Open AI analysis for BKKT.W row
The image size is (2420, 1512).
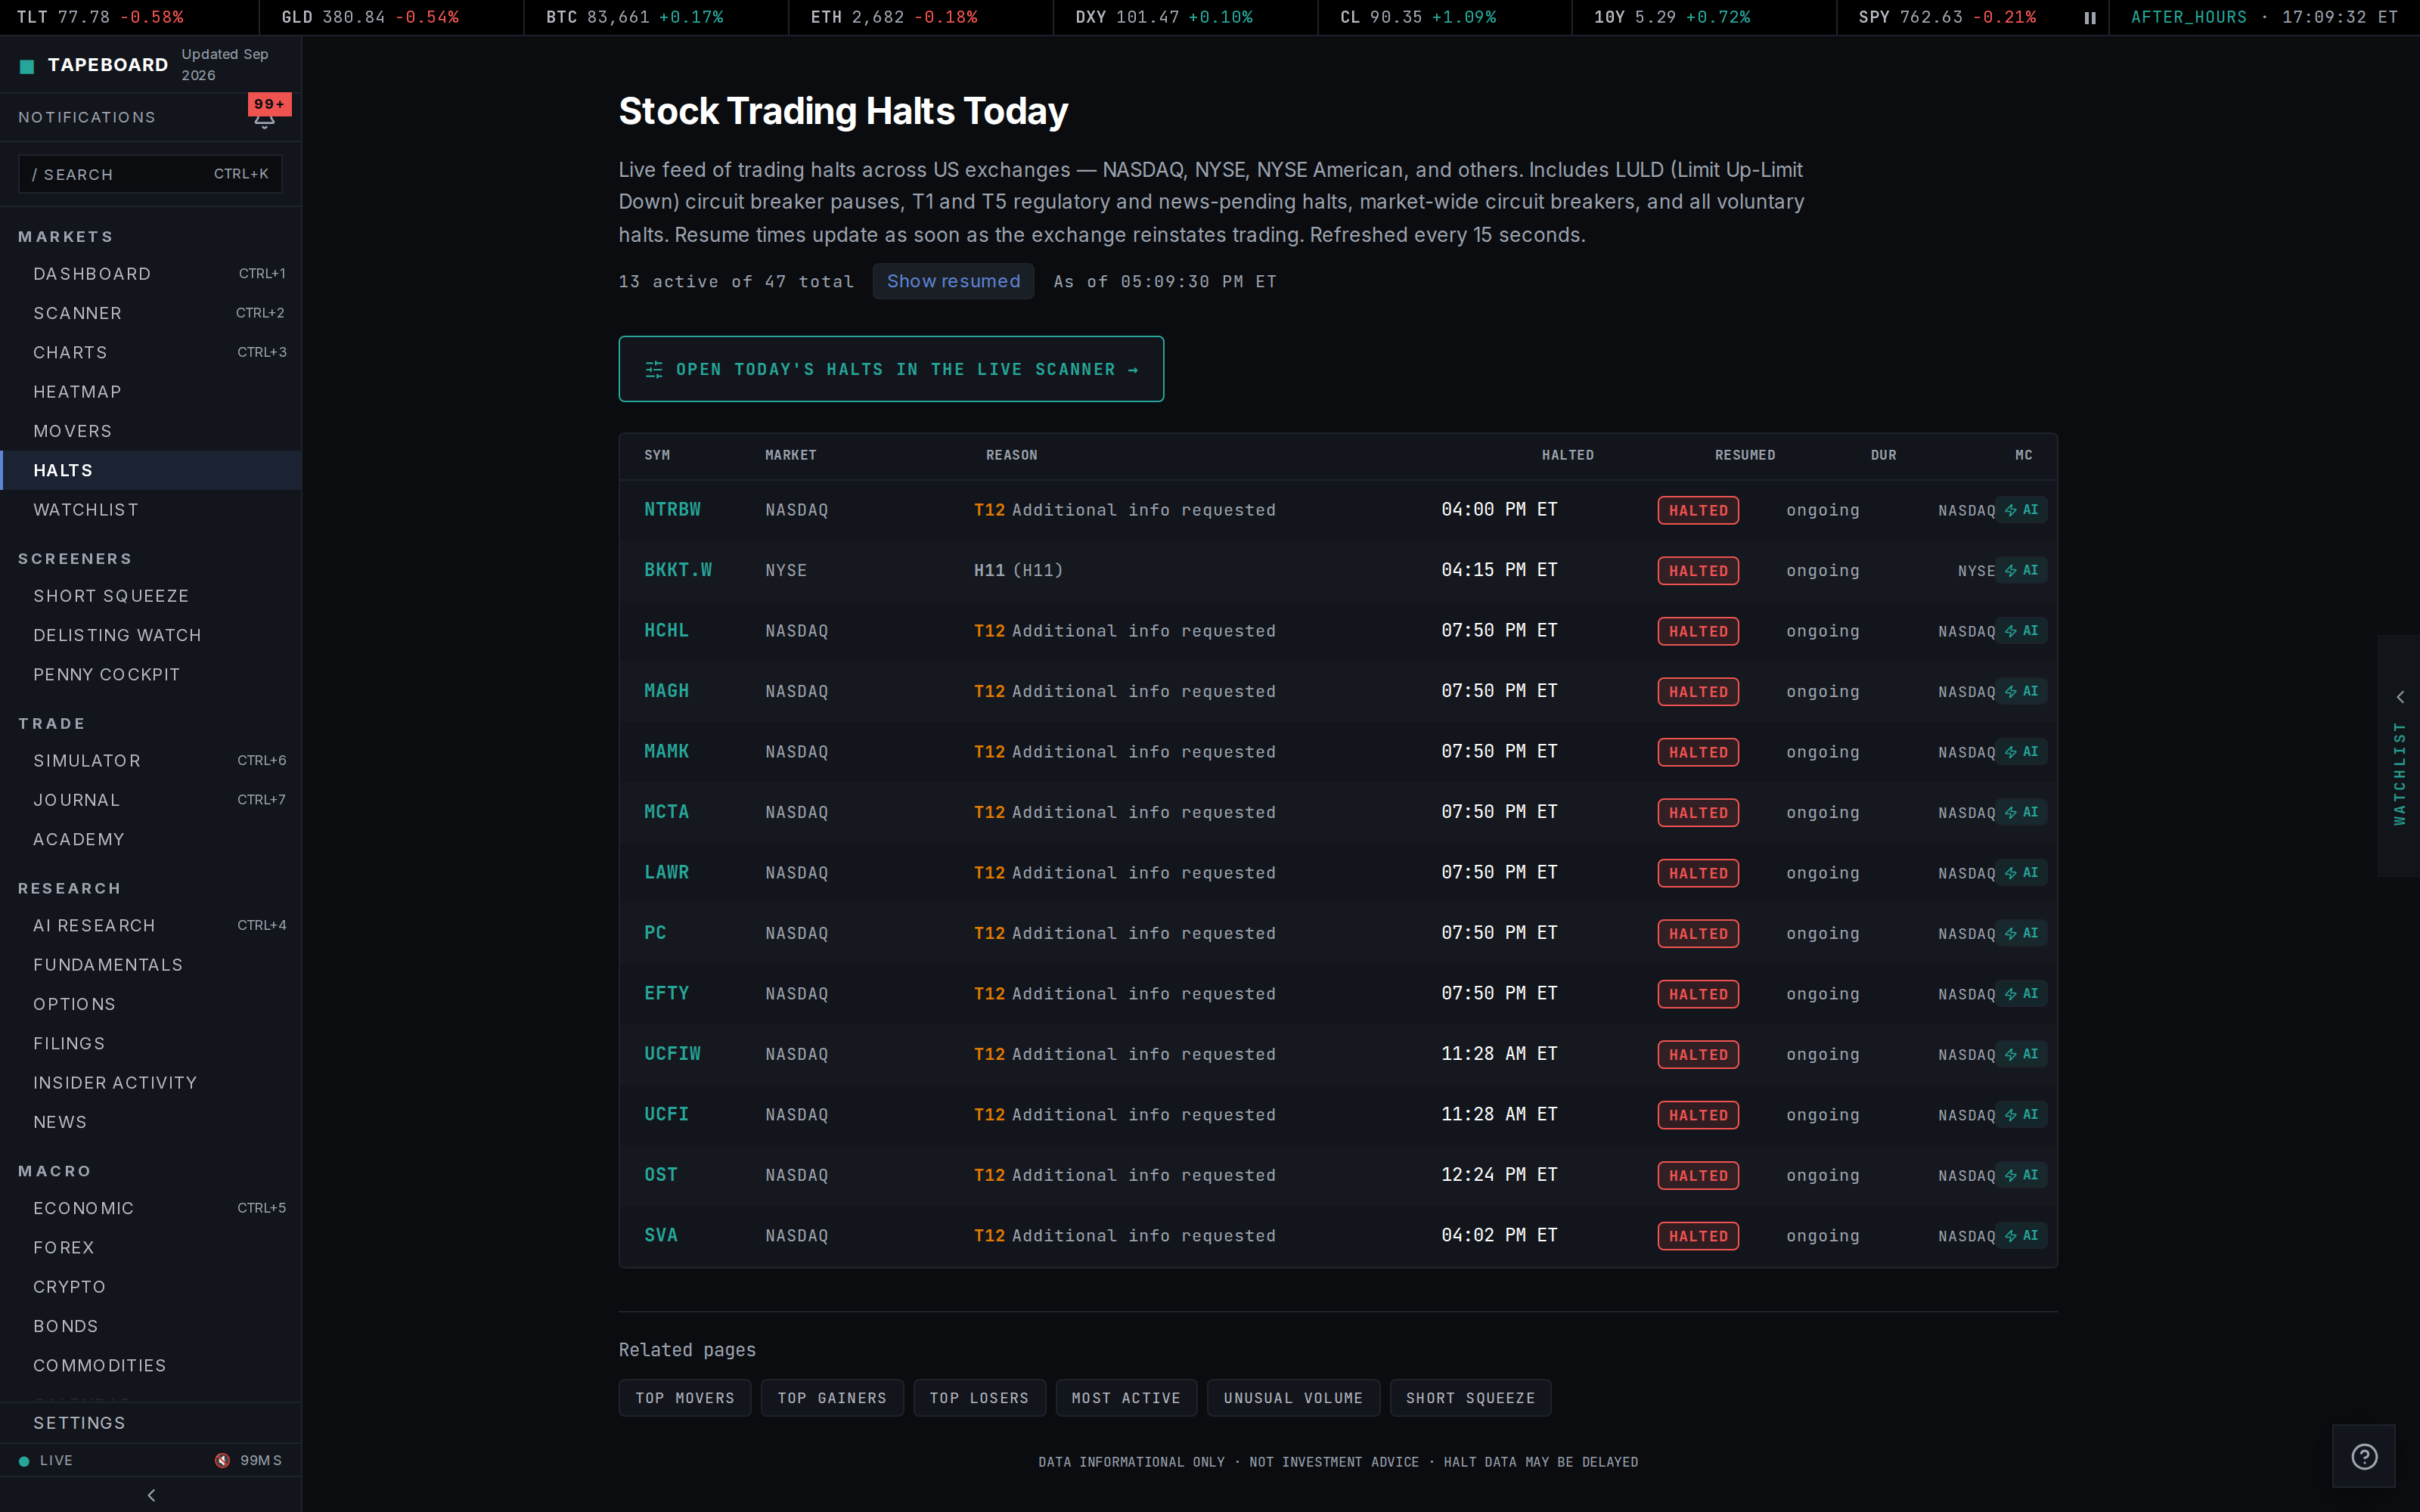click(2022, 570)
